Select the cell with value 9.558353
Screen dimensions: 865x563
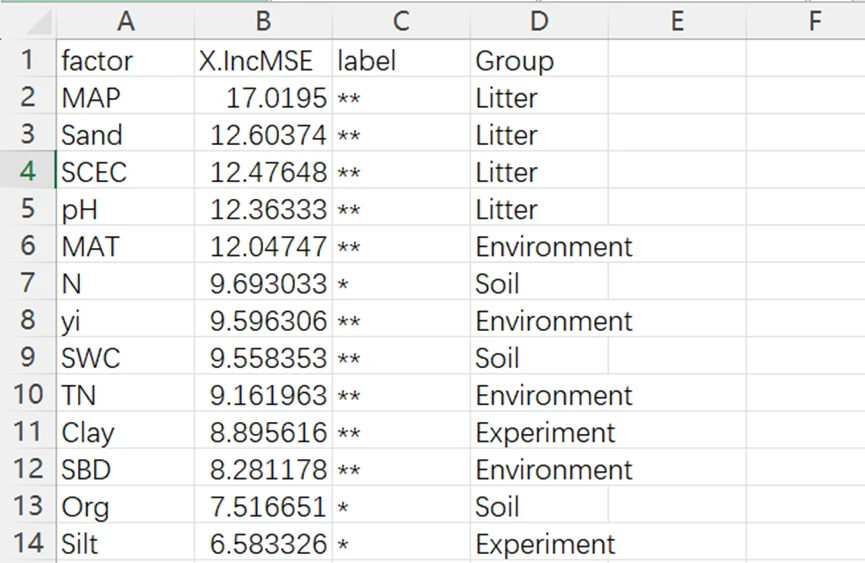pyautogui.click(x=262, y=358)
